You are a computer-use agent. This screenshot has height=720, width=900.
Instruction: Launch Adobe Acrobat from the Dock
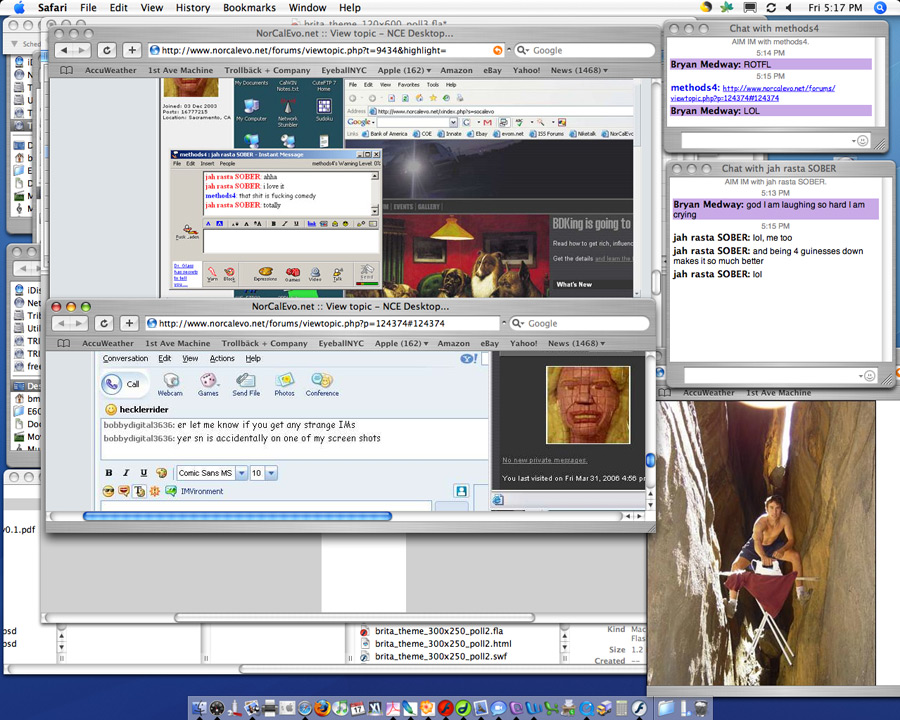click(x=393, y=708)
